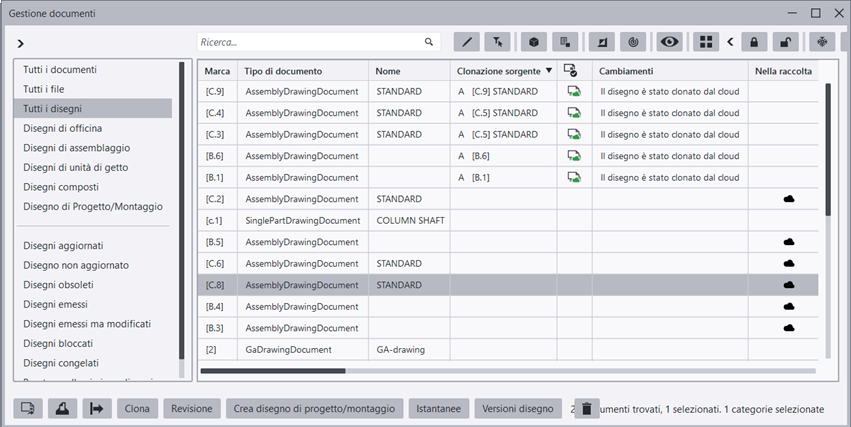The width and height of the screenshot is (851, 427).
Task: Click the horizontal scrollbar under the table
Action: 272,371
